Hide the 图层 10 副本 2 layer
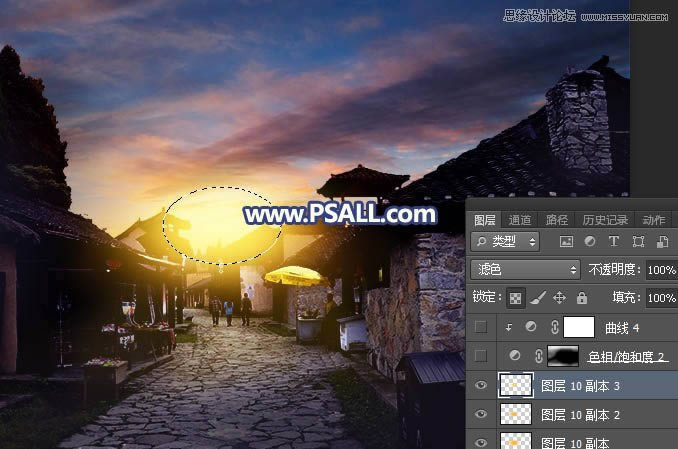This screenshot has height=449, width=678. (482, 414)
